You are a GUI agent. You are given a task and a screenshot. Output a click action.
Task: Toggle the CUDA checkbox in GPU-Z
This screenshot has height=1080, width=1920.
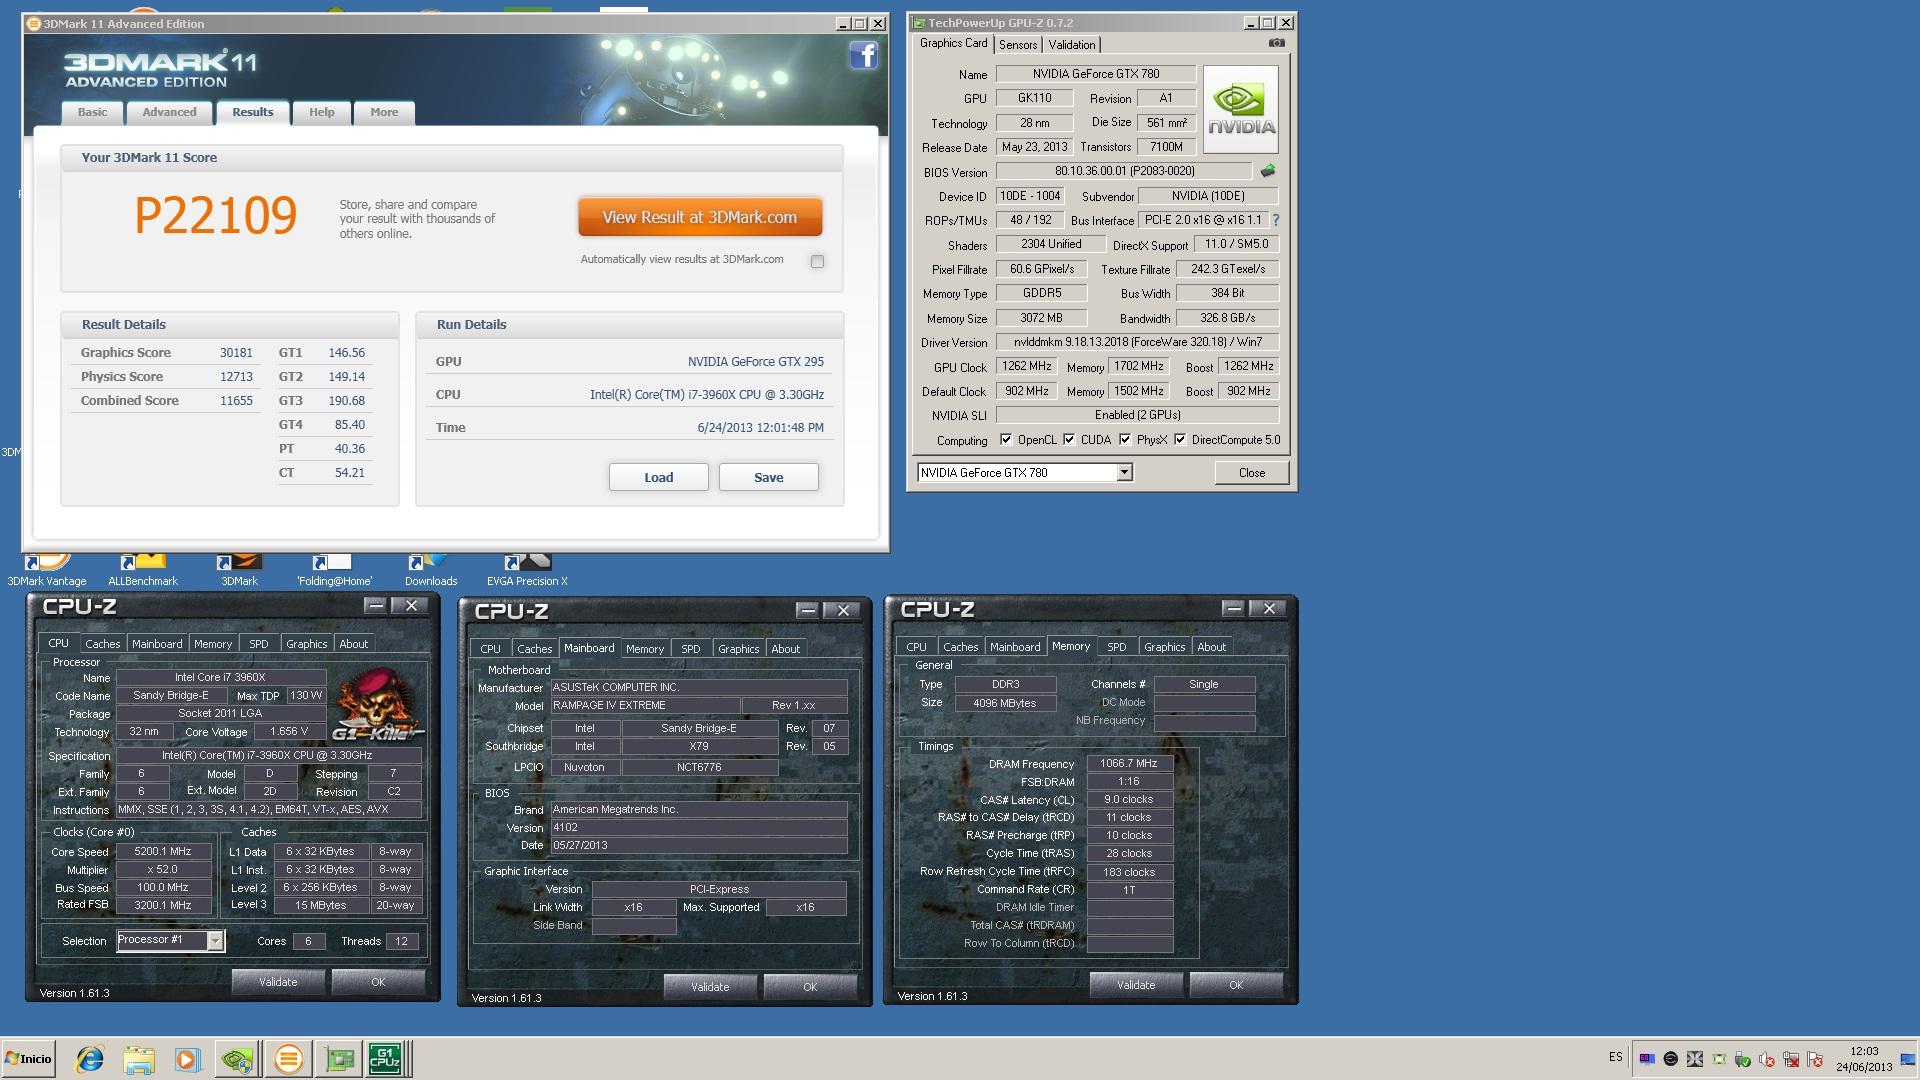pyautogui.click(x=1069, y=439)
